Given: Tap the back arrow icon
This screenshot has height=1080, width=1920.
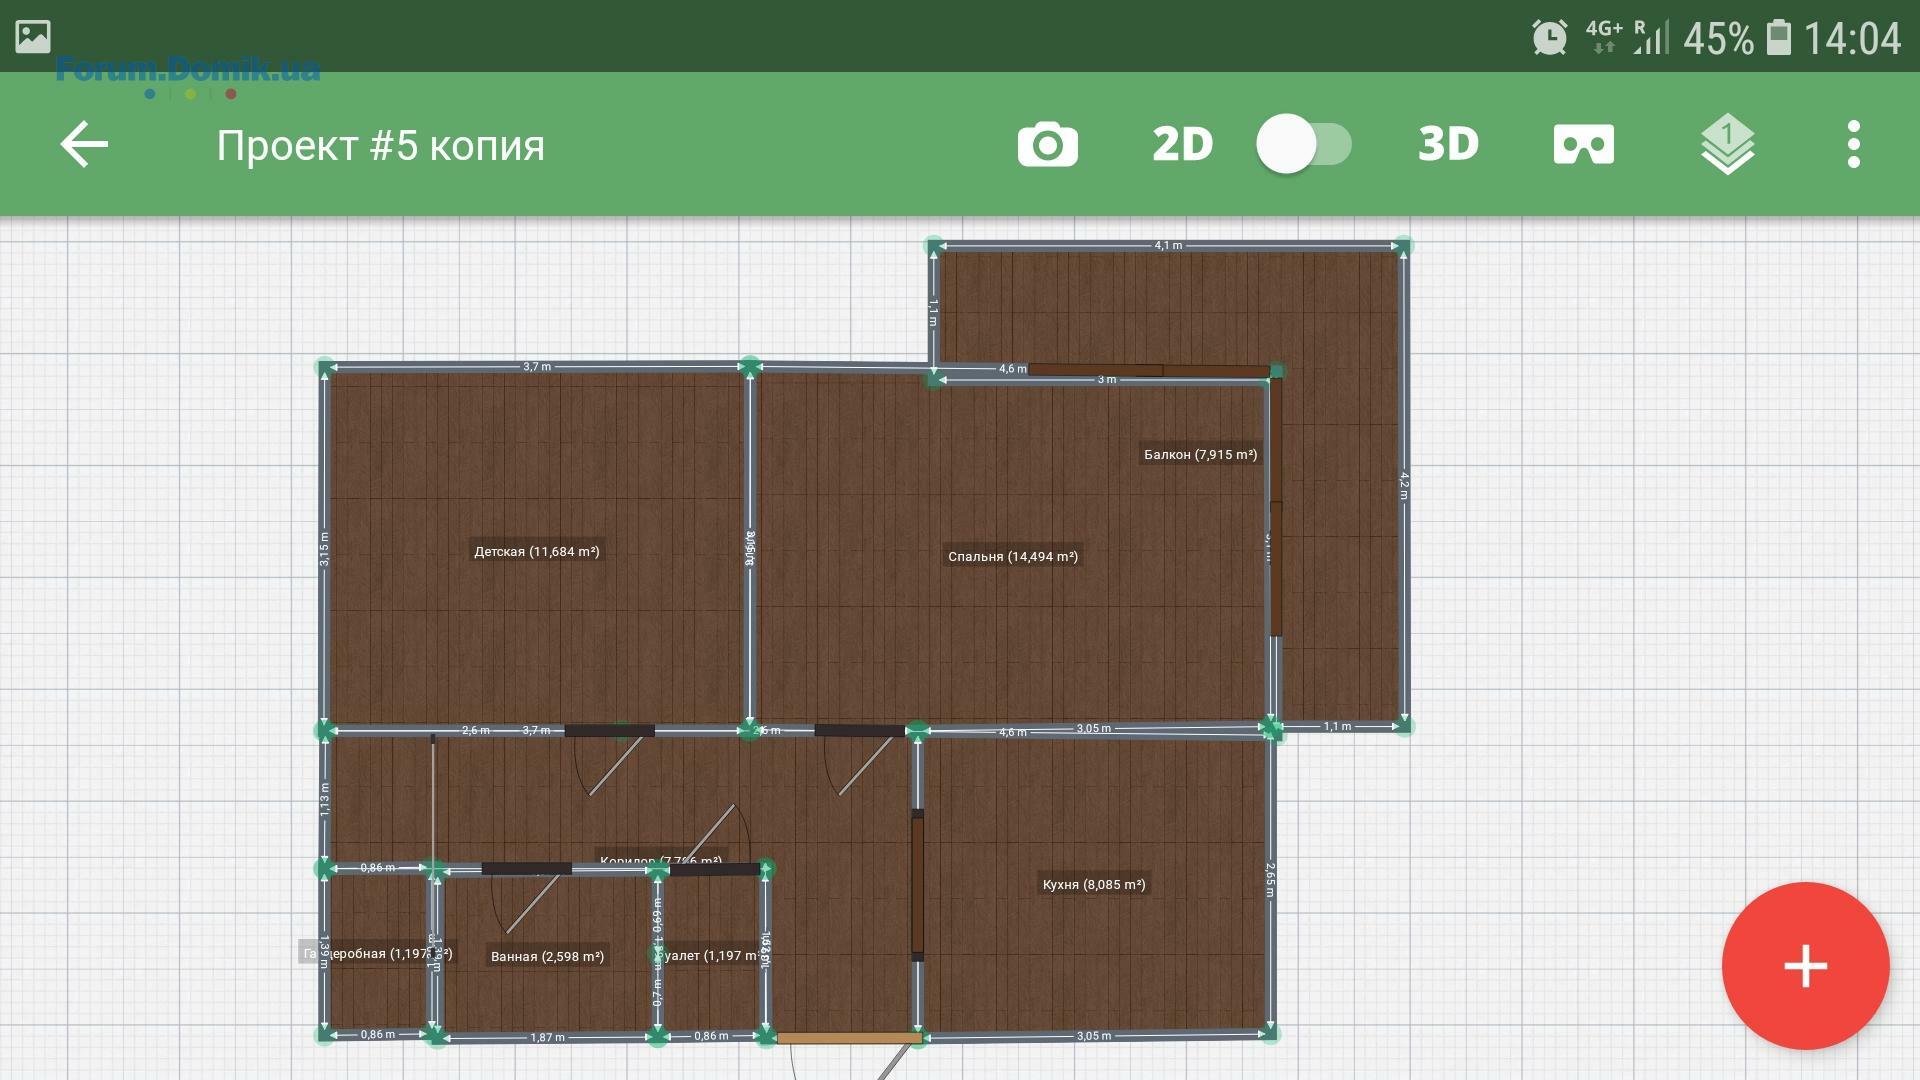Looking at the screenshot, I should point(84,145).
